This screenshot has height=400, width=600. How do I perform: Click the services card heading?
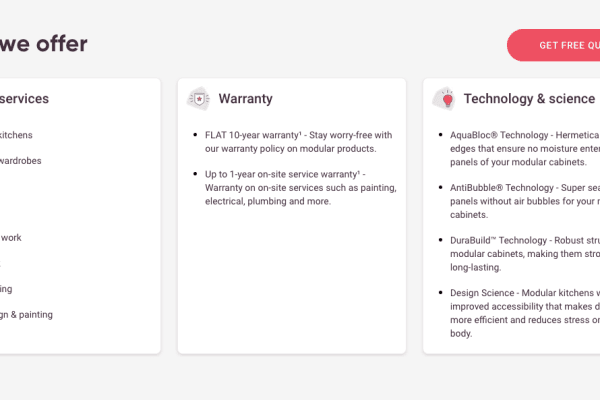[24, 99]
